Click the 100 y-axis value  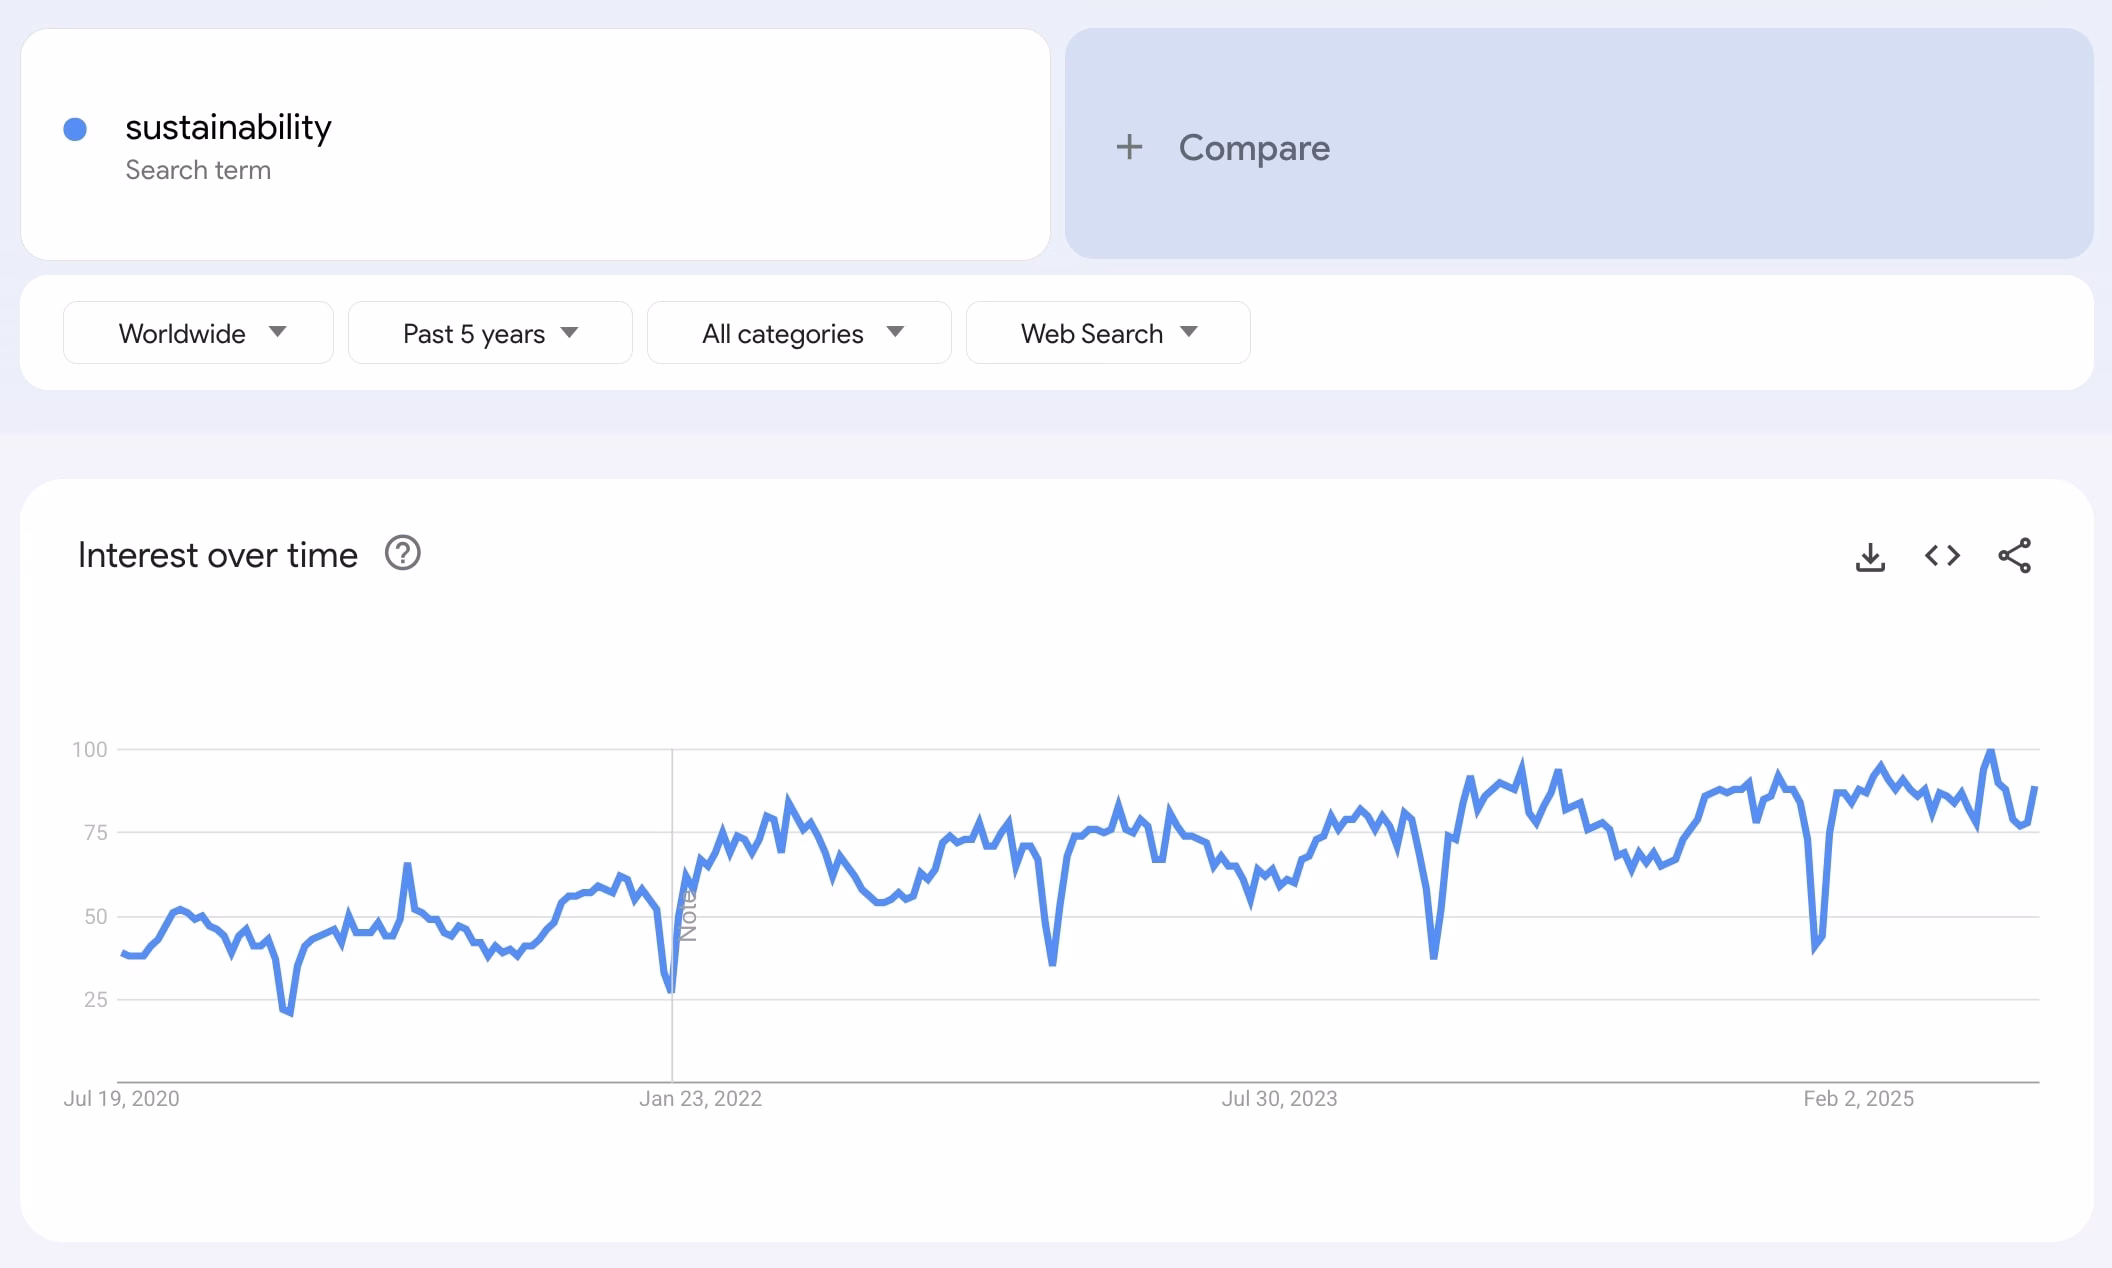point(89,749)
